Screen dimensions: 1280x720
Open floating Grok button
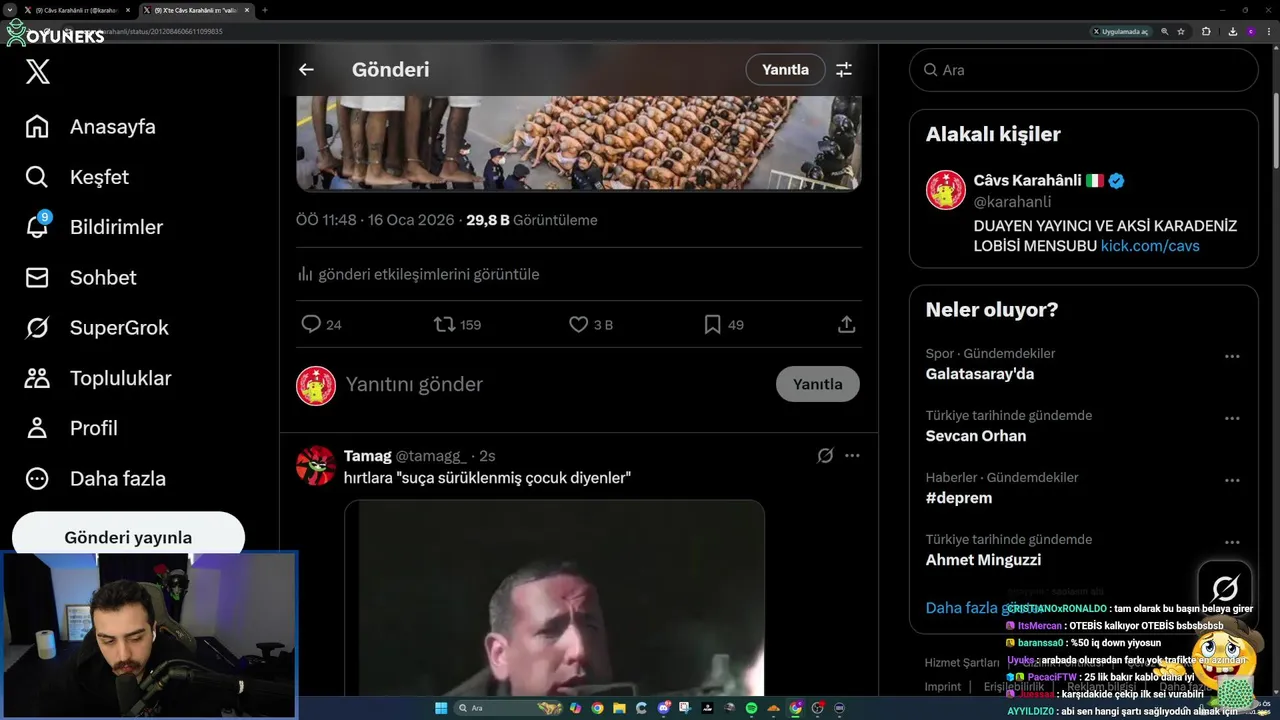1225,587
